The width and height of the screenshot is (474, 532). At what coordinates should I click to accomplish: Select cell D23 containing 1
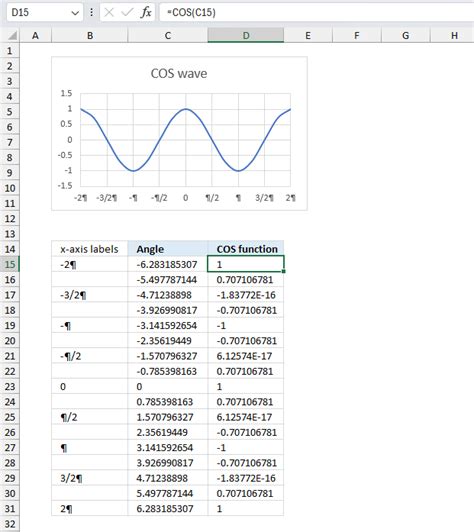pyautogui.click(x=246, y=386)
